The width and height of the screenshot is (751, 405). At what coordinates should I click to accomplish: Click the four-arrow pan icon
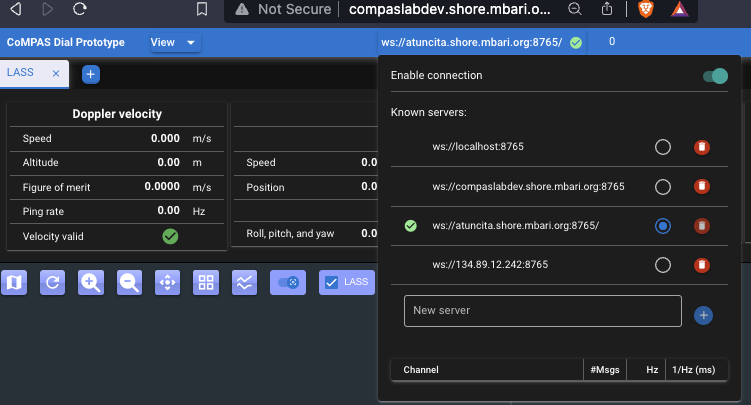[x=167, y=283]
